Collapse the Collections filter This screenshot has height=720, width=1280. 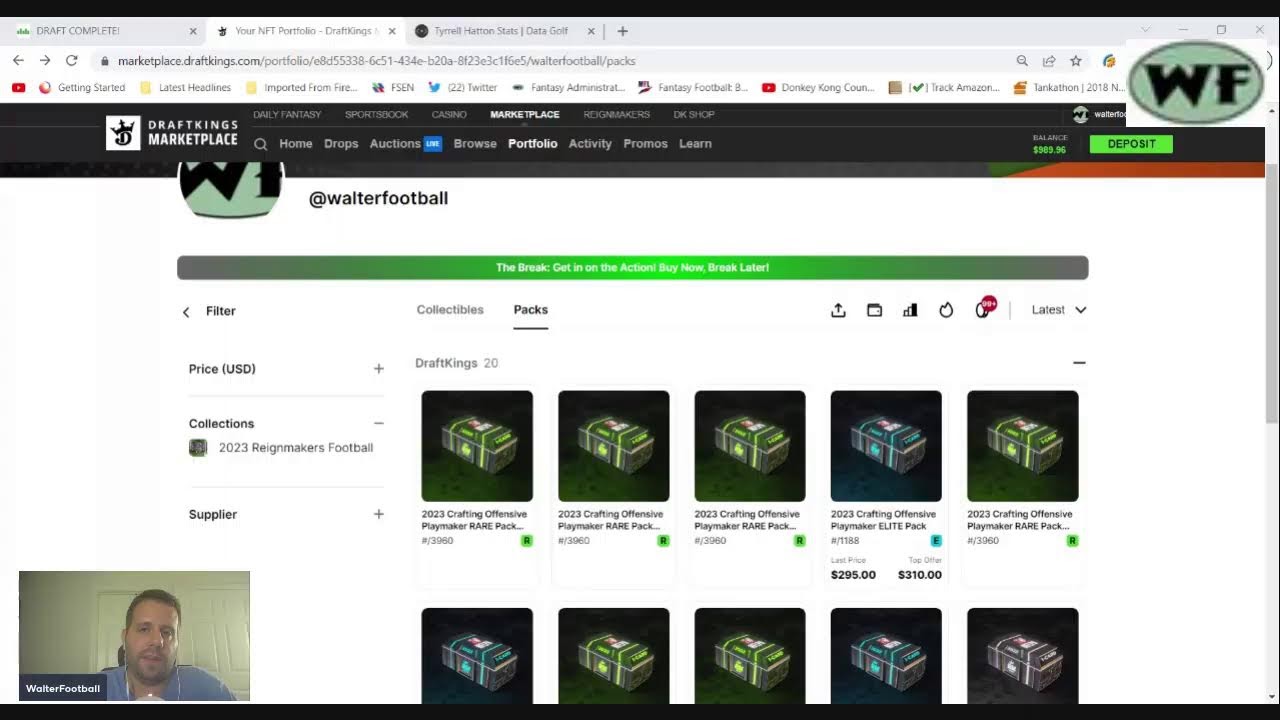click(x=379, y=424)
